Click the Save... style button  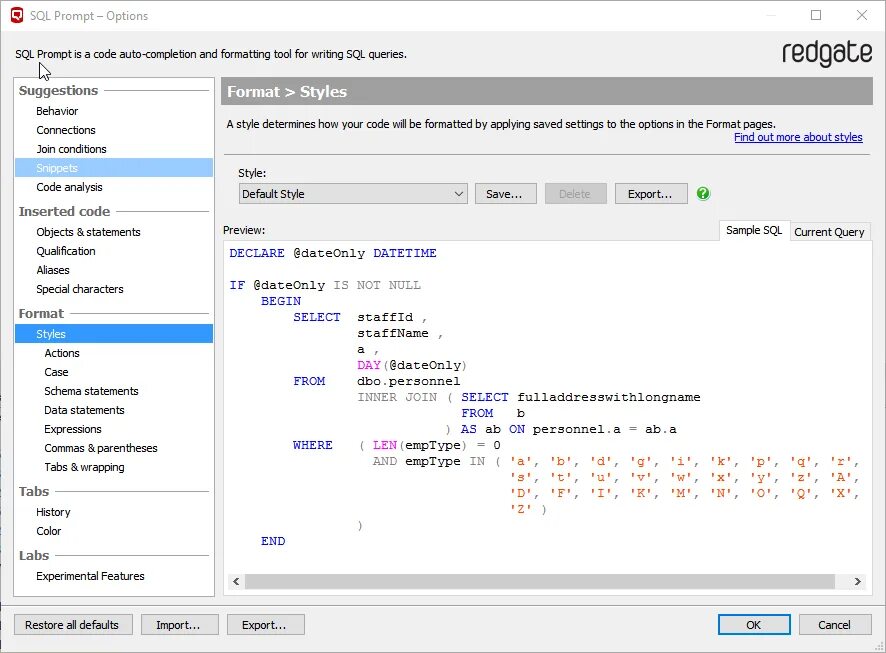coord(505,194)
